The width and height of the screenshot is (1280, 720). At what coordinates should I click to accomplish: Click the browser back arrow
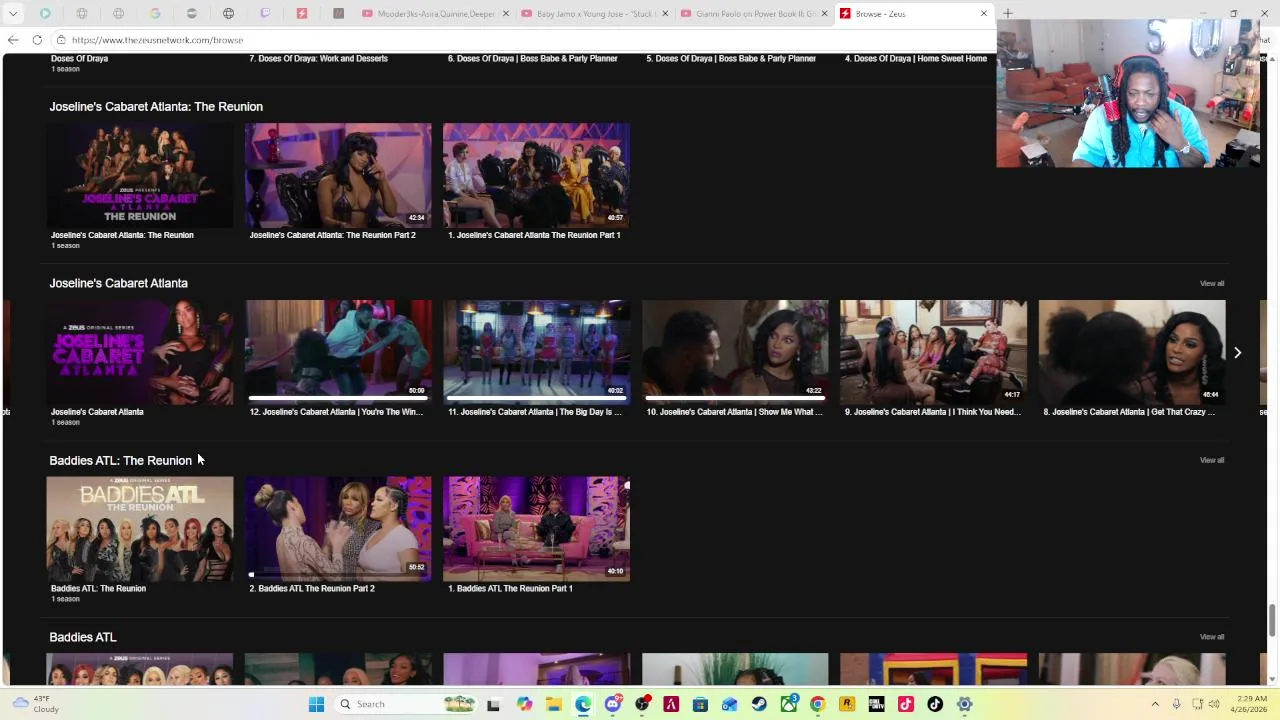[x=13, y=40]
